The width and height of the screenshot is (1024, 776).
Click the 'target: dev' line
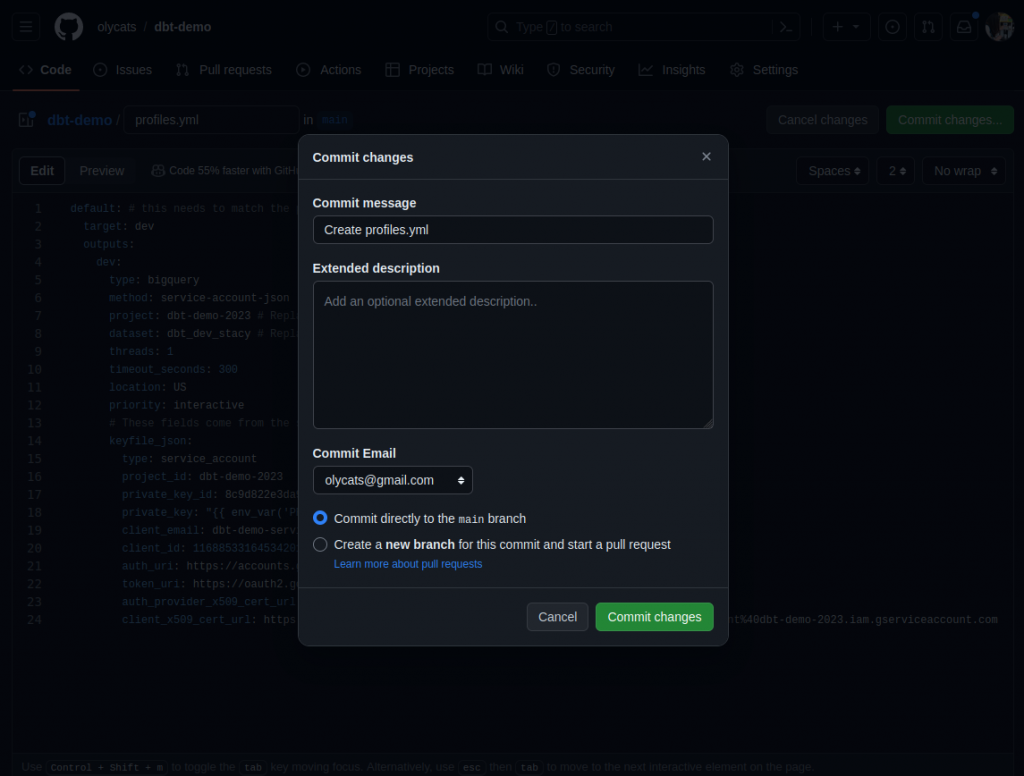pyautogui.click(x=119, y=227)
